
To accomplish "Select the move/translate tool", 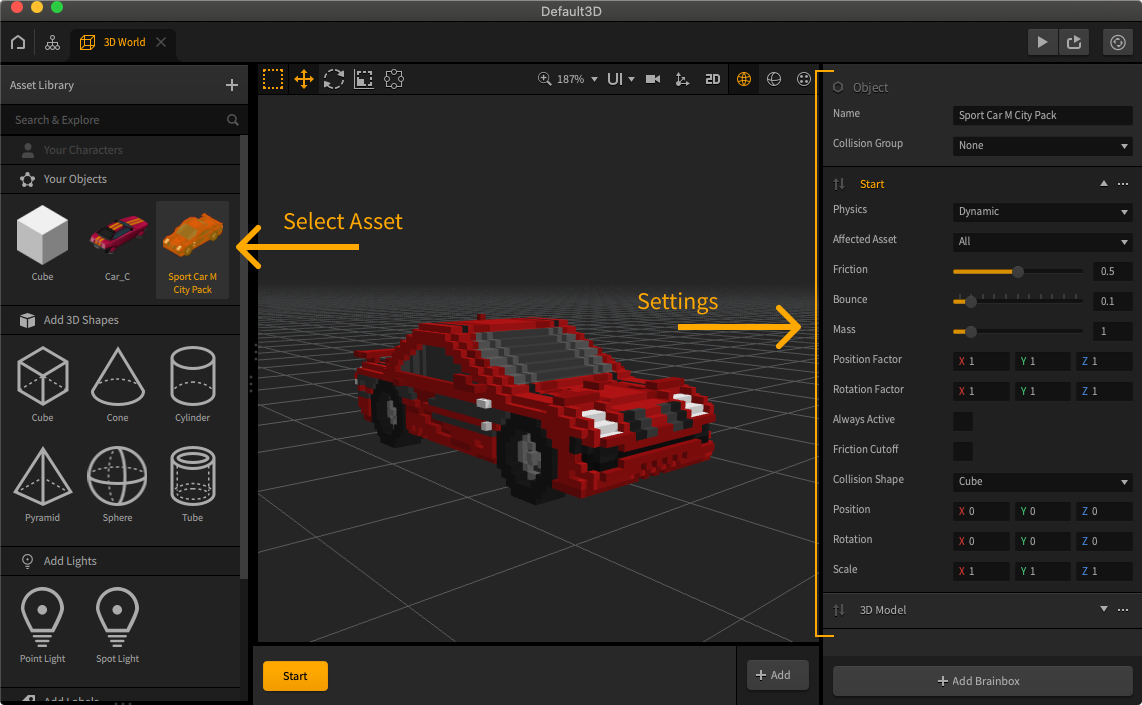I will point(304,79).
